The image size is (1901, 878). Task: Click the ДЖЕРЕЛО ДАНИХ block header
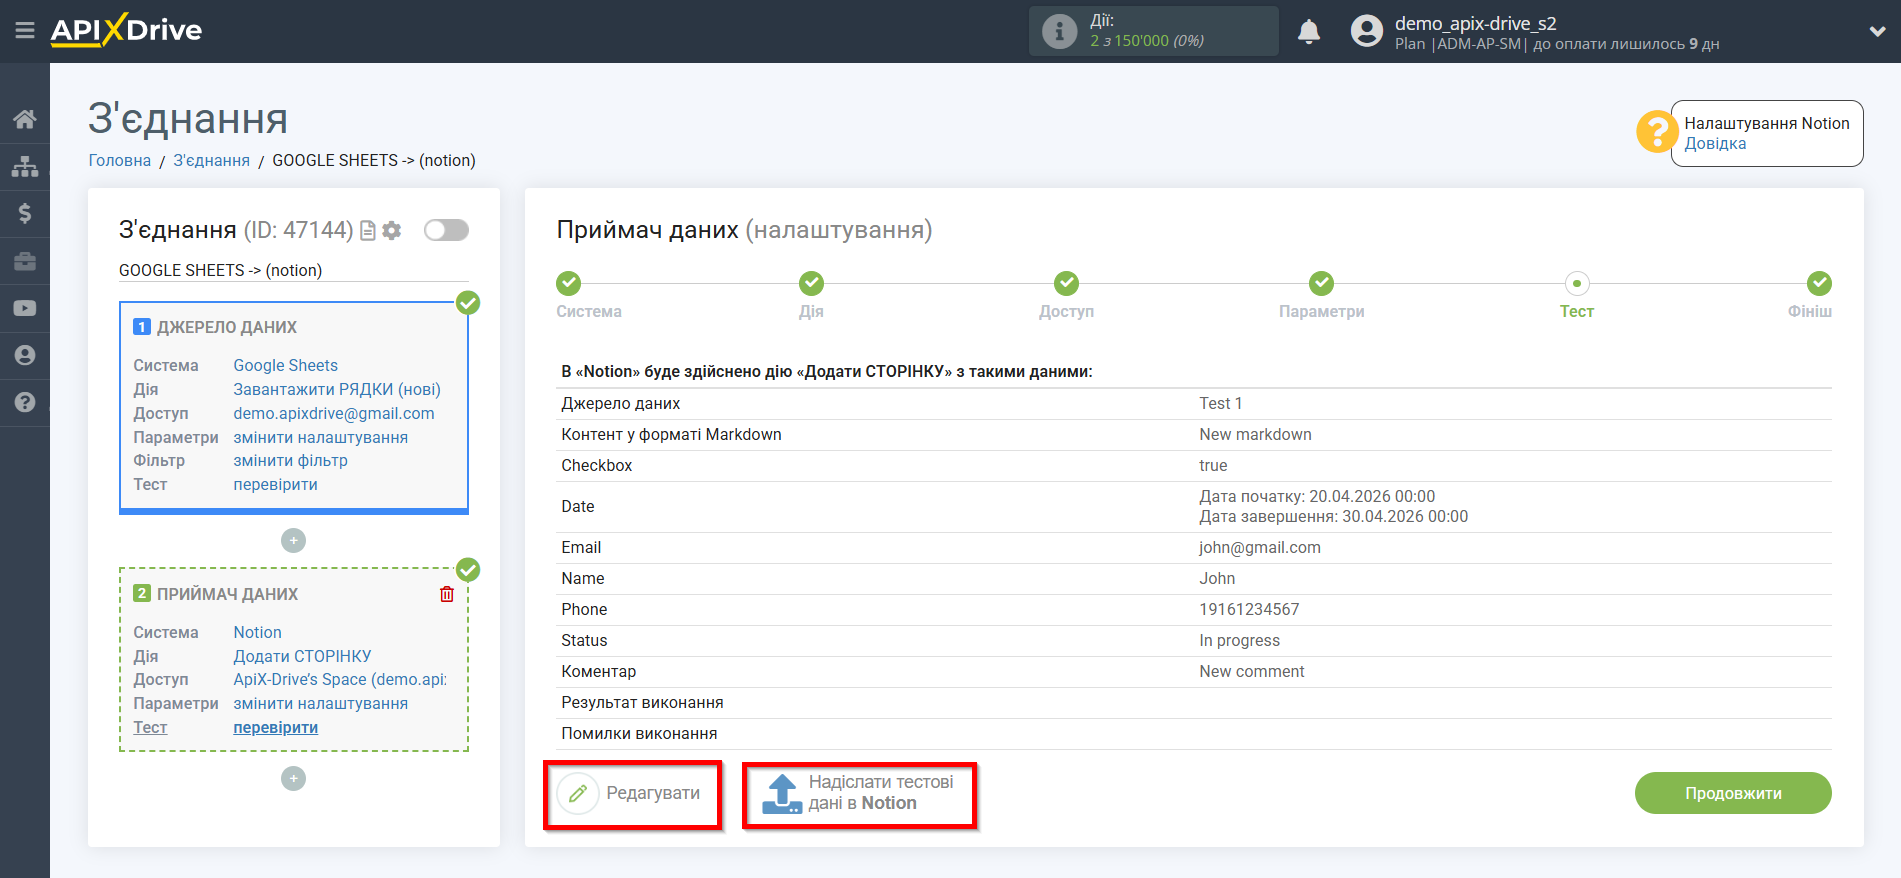[x=227, y=328]
